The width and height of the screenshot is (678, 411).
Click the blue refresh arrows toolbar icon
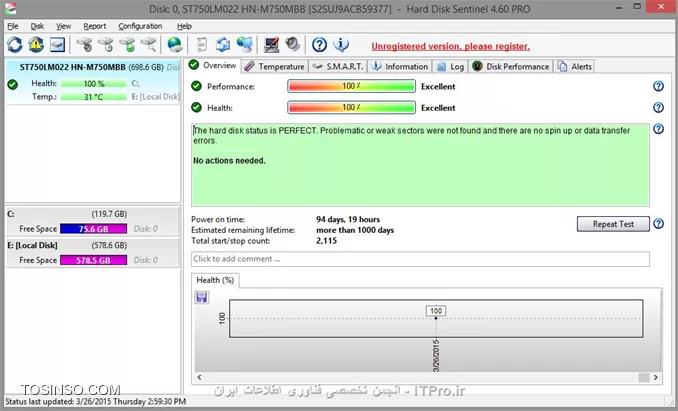tap(14, 45)
